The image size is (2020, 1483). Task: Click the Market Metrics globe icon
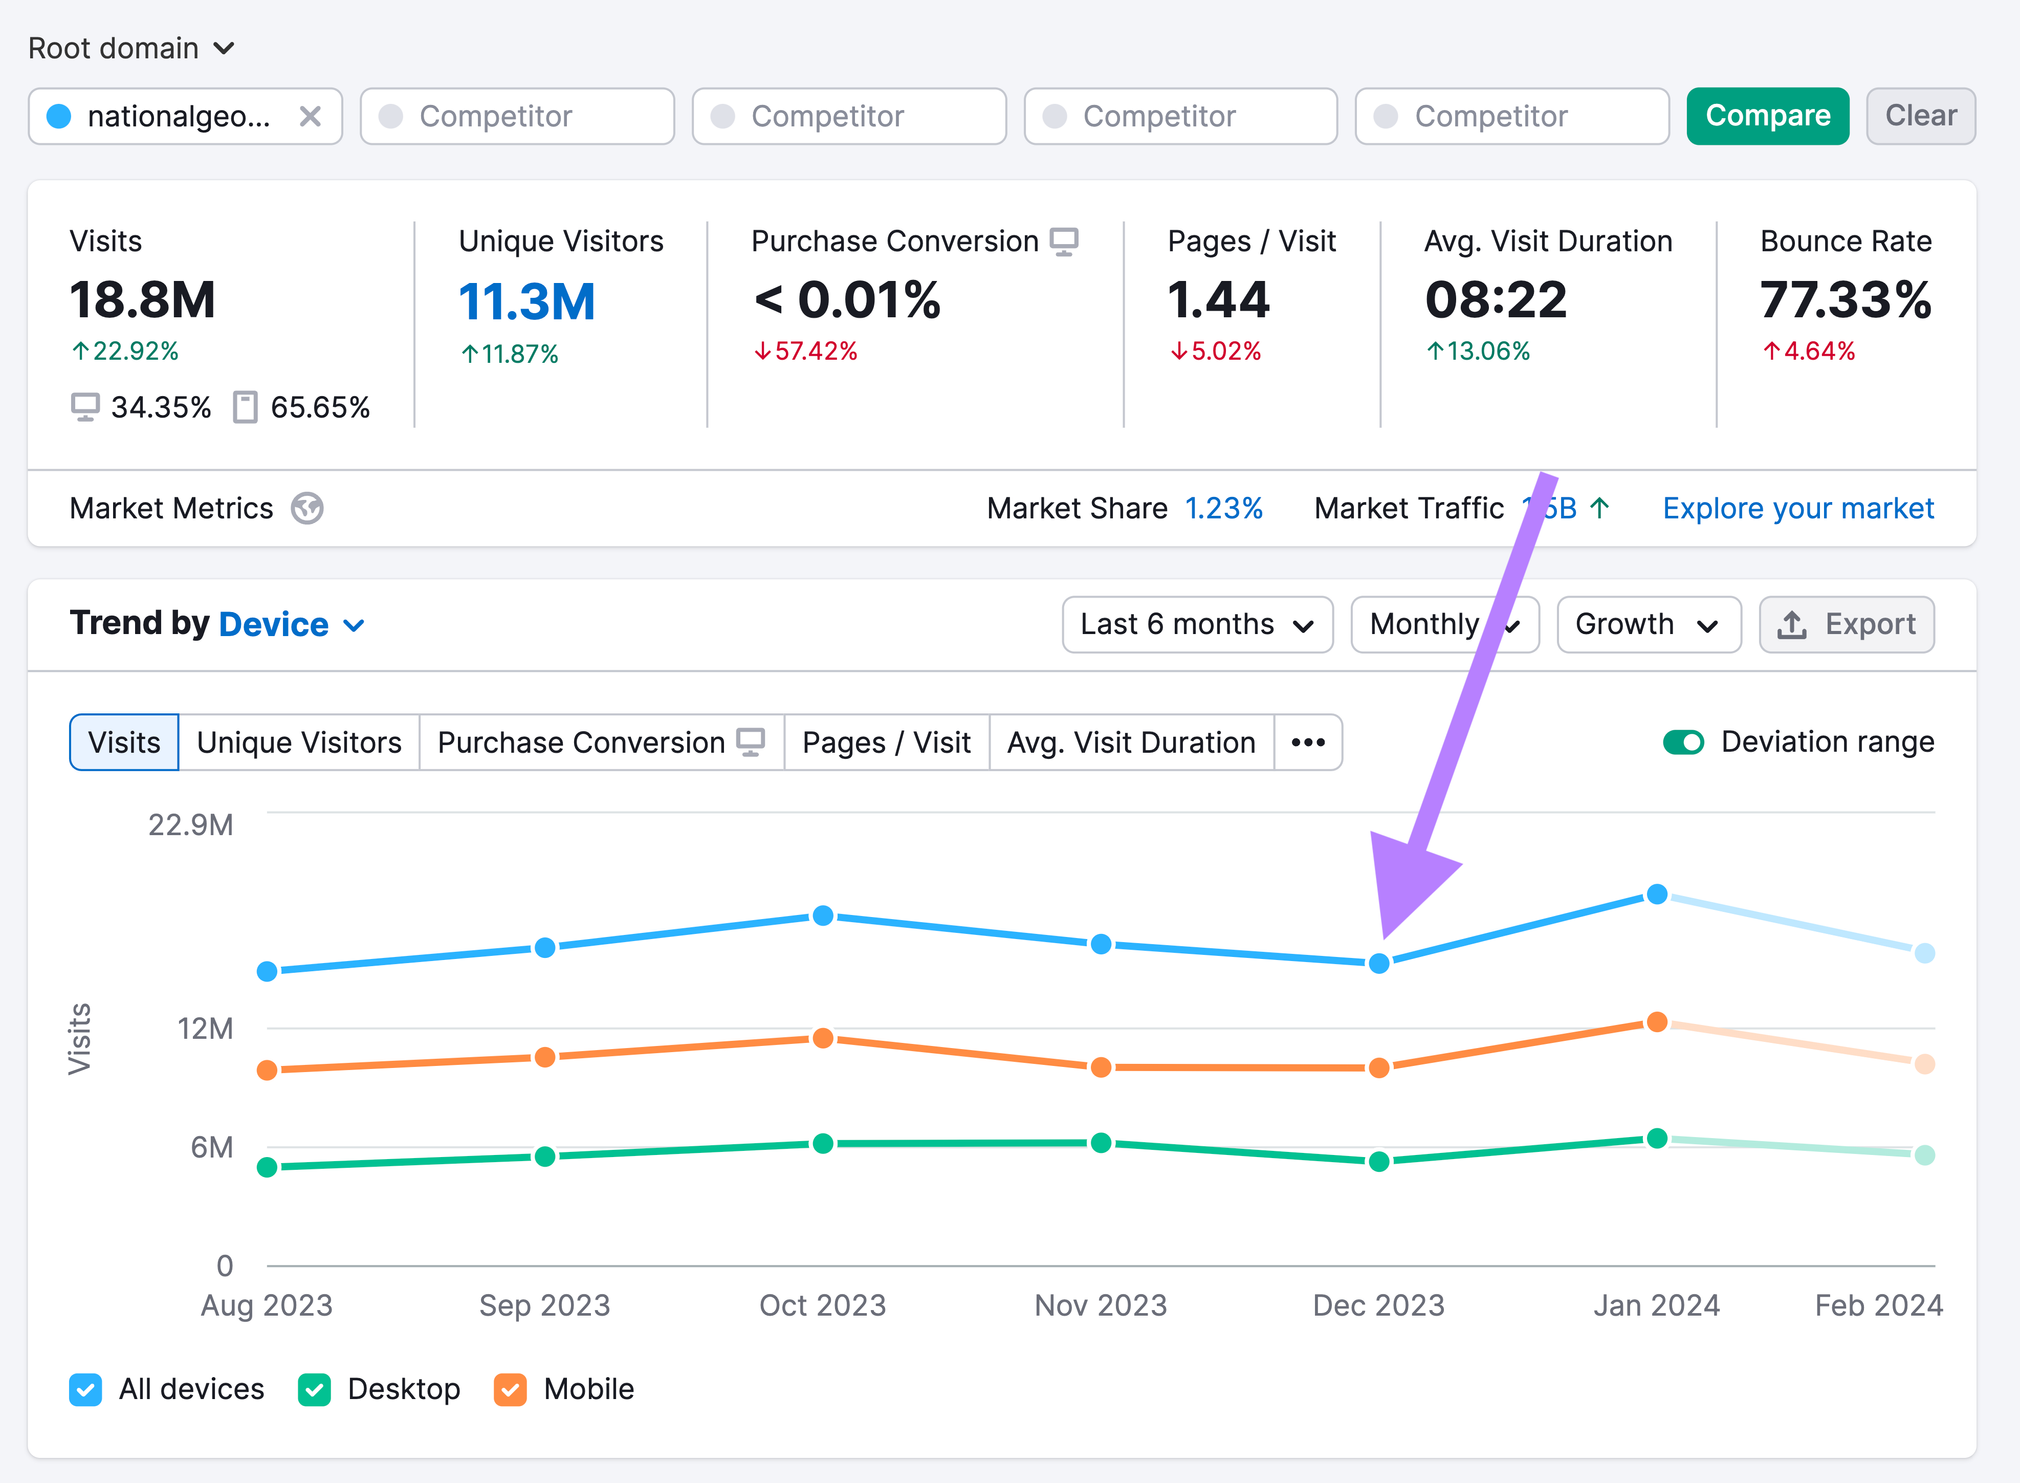[307, 508]
